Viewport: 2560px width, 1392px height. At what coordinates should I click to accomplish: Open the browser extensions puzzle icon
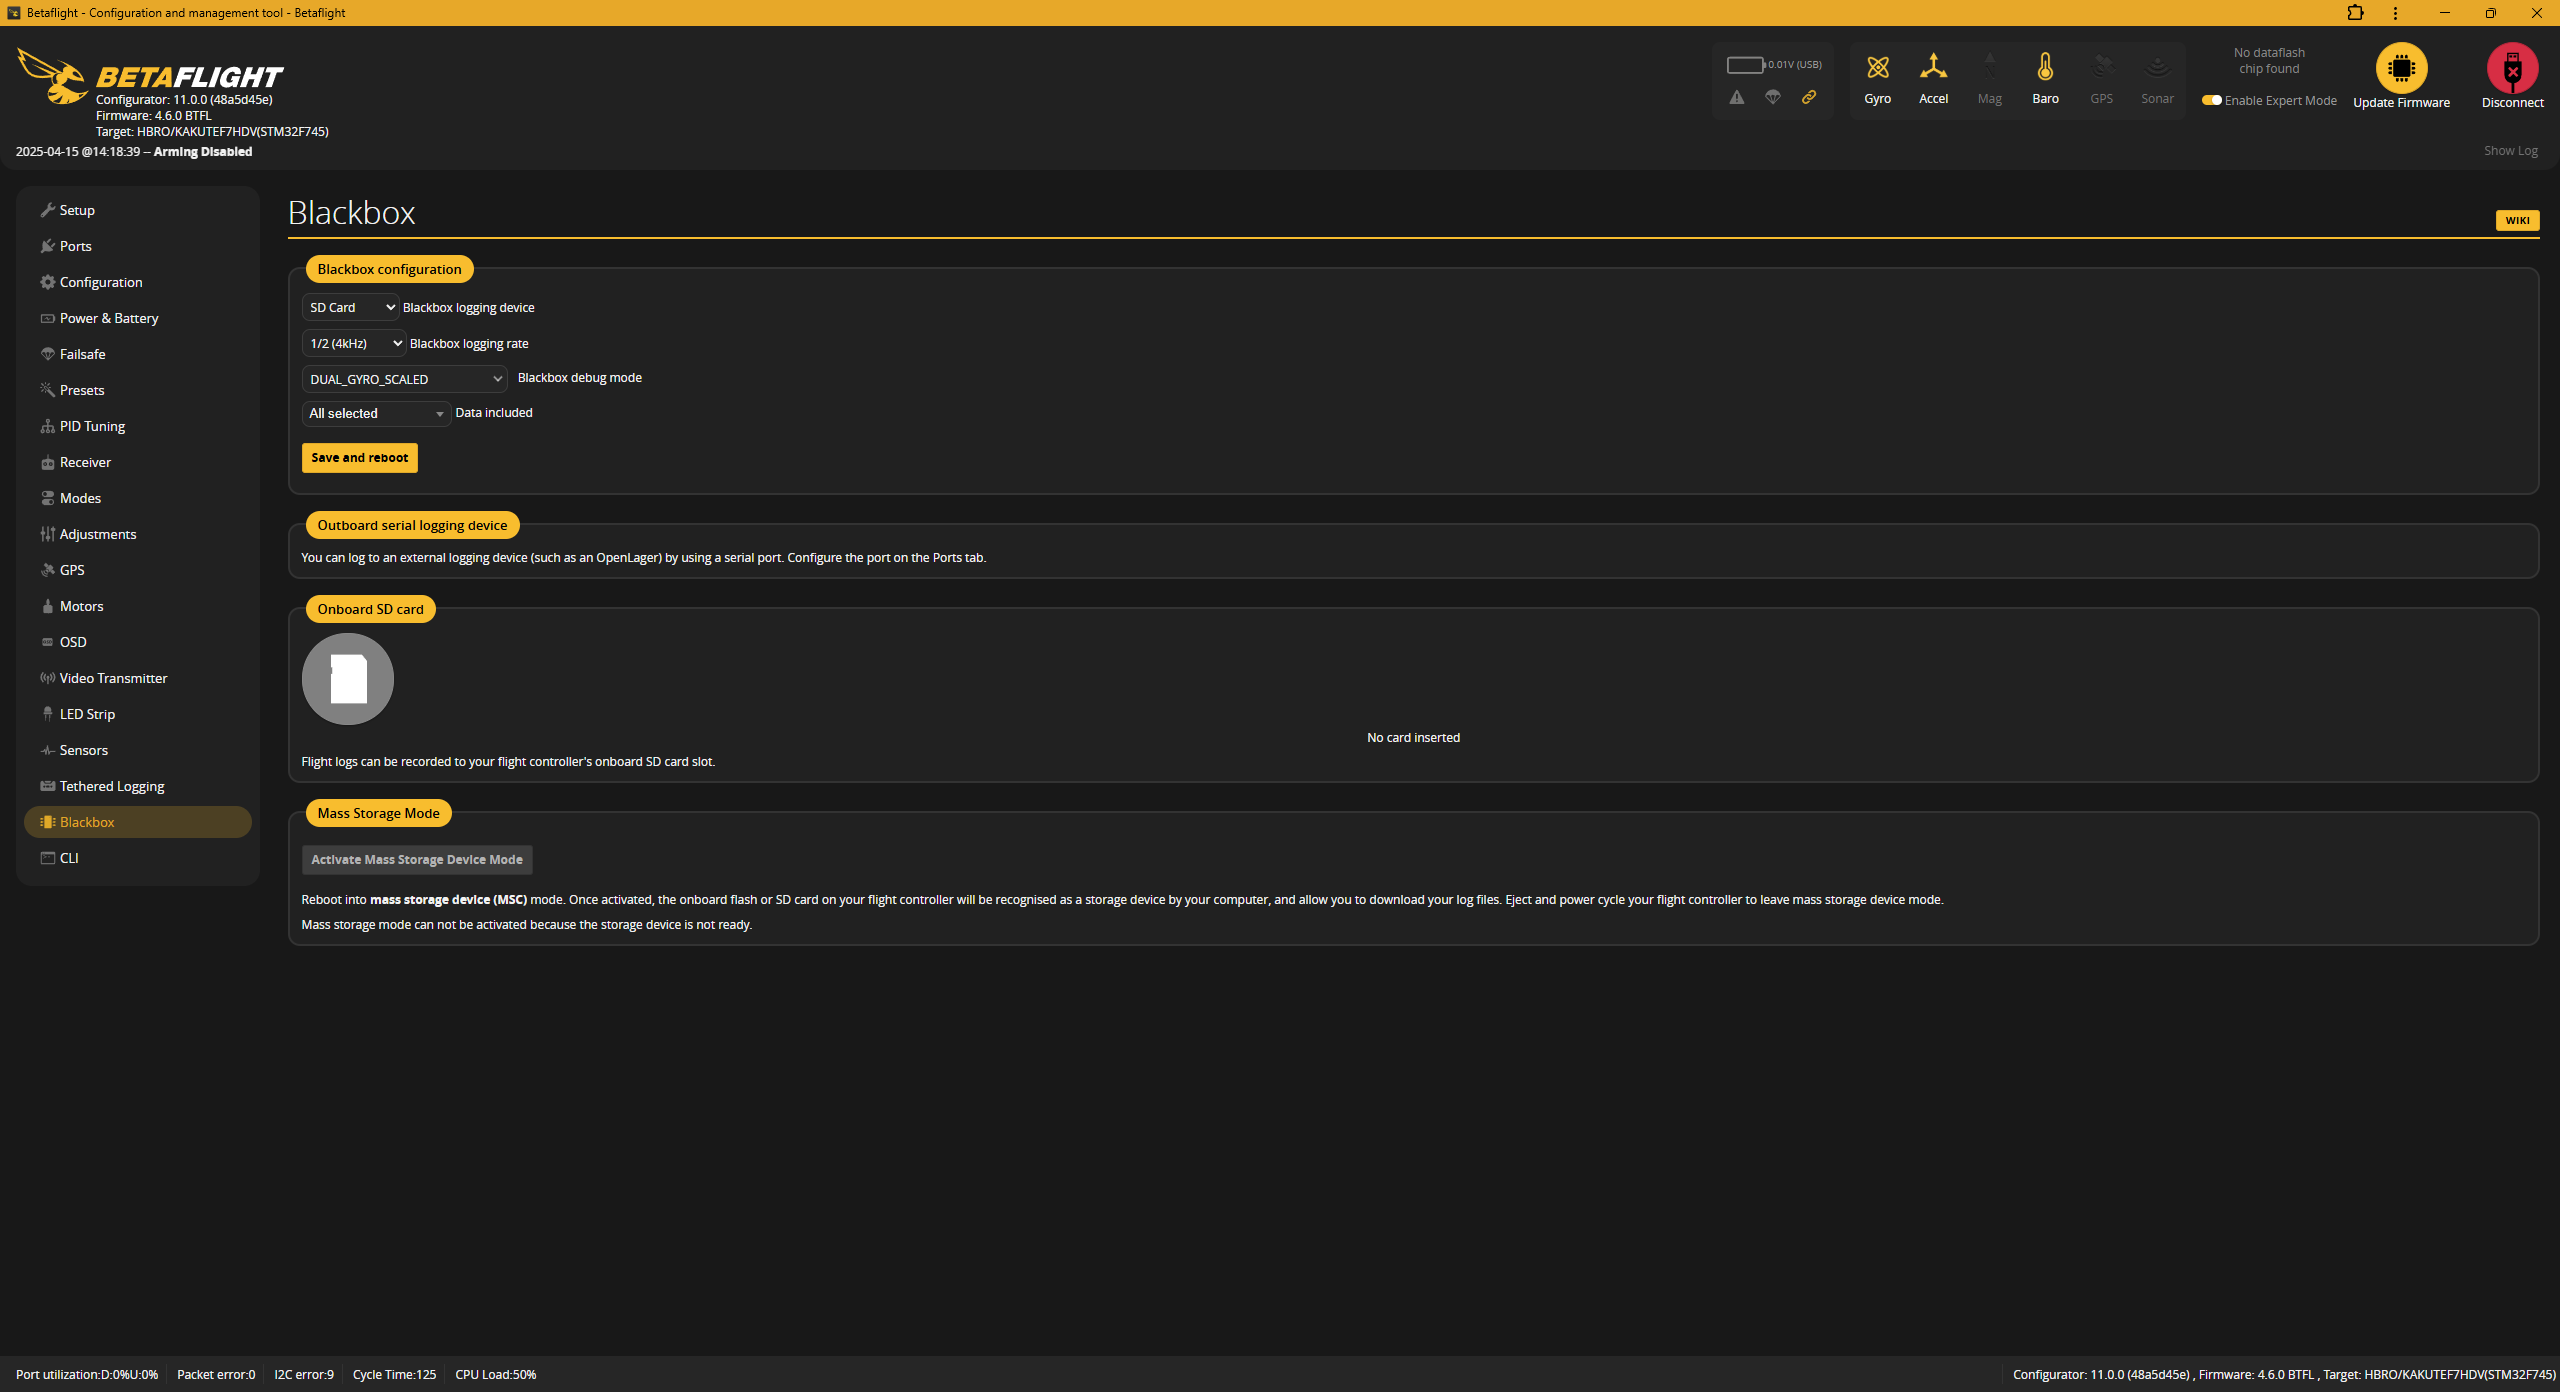pos(2355,13)
